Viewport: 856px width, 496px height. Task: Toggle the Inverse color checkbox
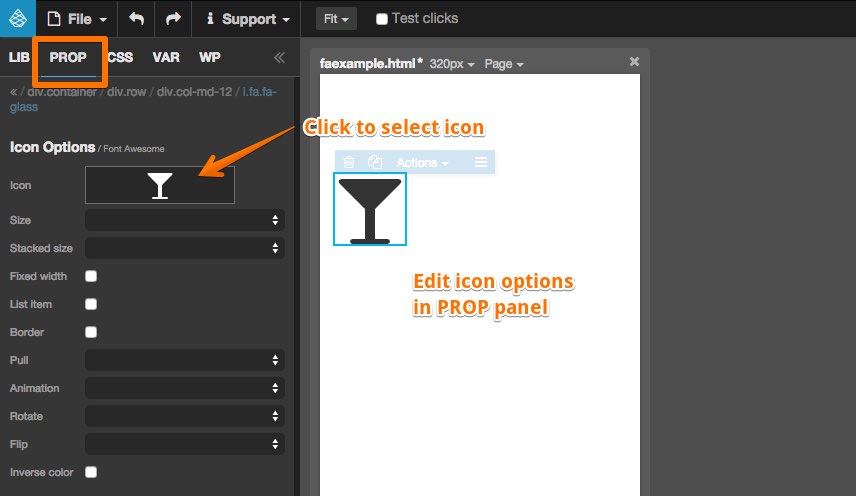(x=91, y=472)
